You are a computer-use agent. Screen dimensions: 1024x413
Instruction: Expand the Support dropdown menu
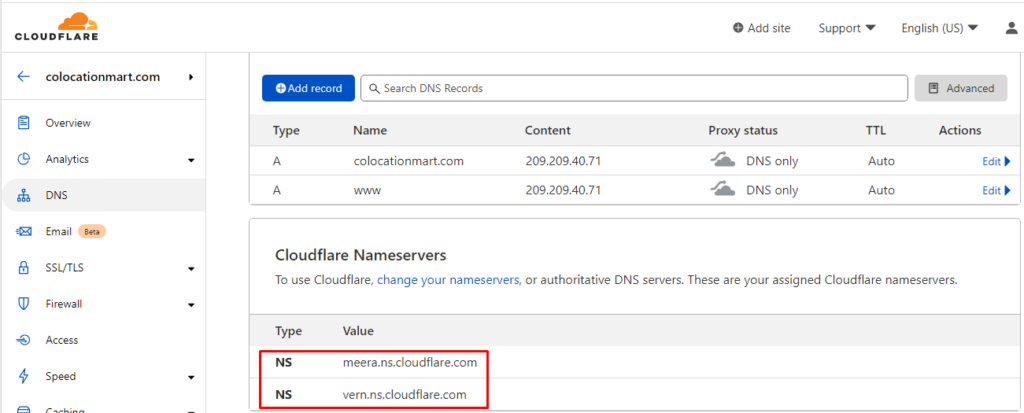[847, 28]
